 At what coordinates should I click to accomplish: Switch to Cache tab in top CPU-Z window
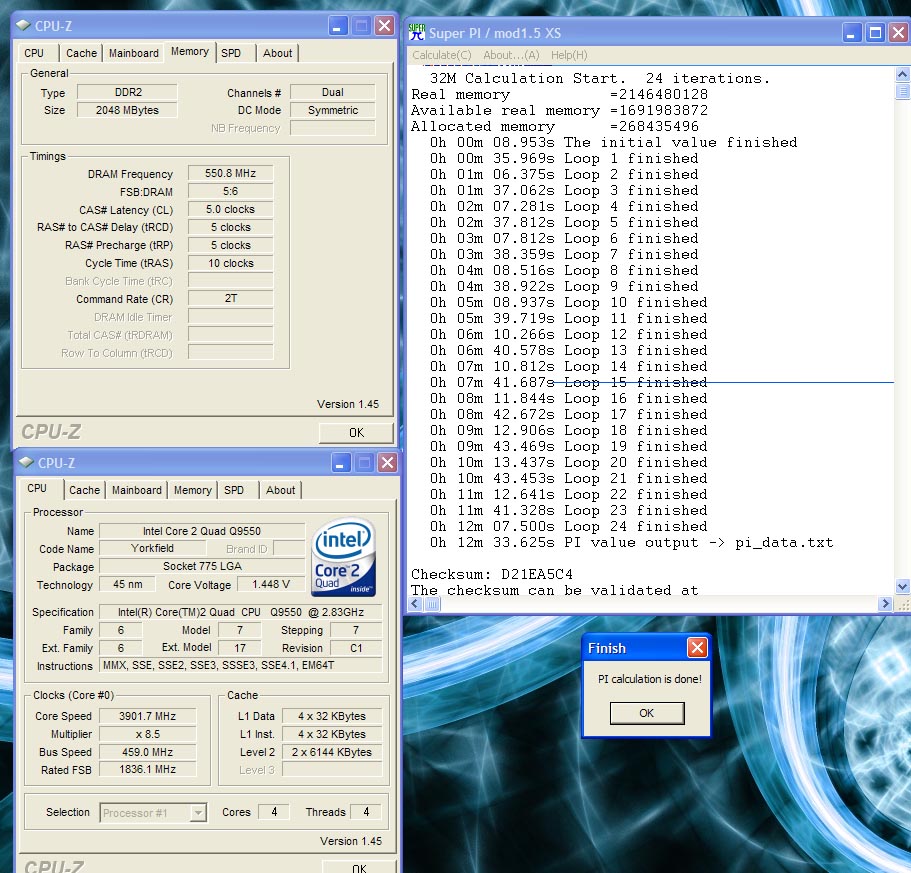tap(81, 53)
